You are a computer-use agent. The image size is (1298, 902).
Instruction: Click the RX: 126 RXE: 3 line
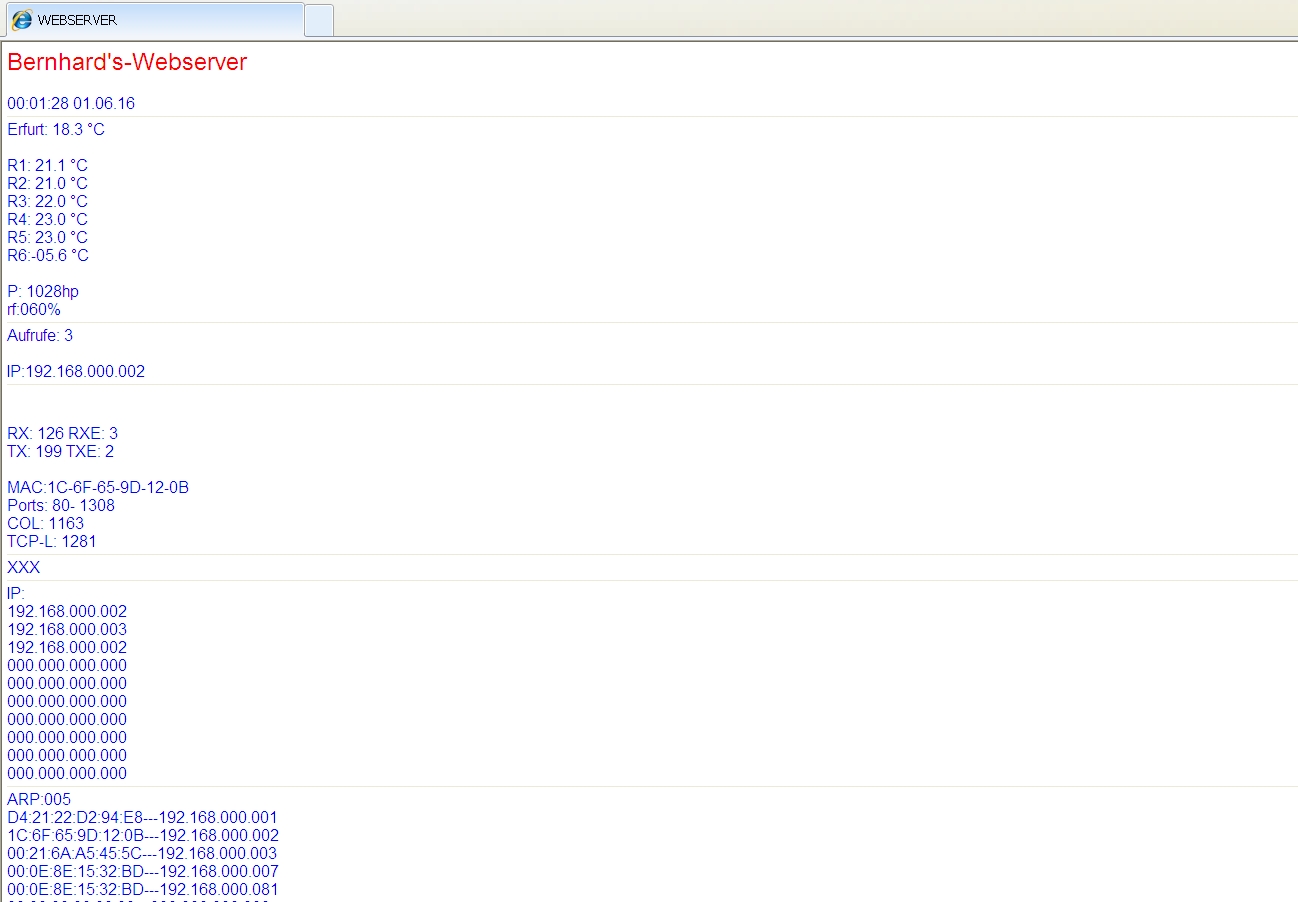[x=62, y=433]
